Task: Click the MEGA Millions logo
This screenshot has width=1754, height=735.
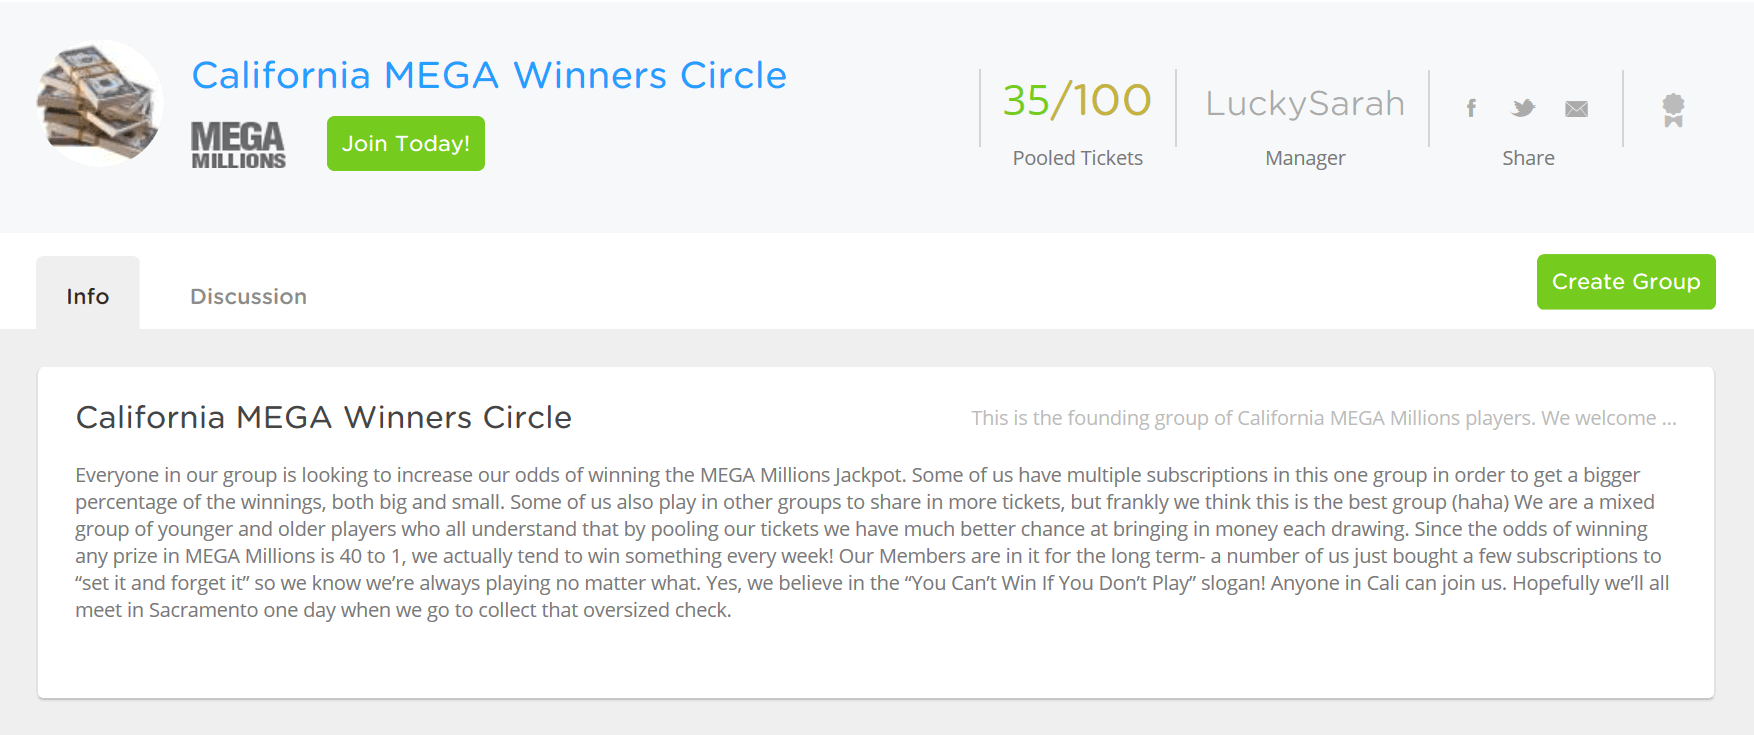Action: click(x=238, y=145)
